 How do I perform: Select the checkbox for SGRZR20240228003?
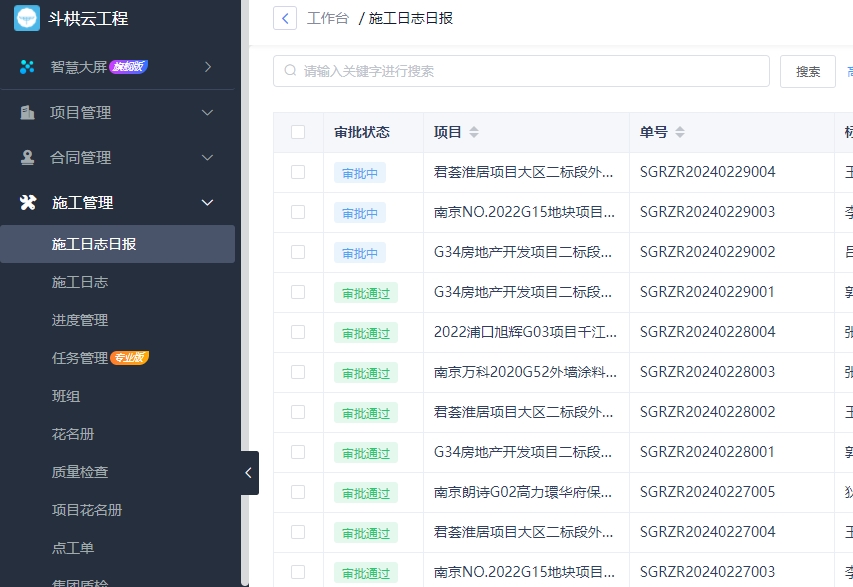[x=298, y=372]
